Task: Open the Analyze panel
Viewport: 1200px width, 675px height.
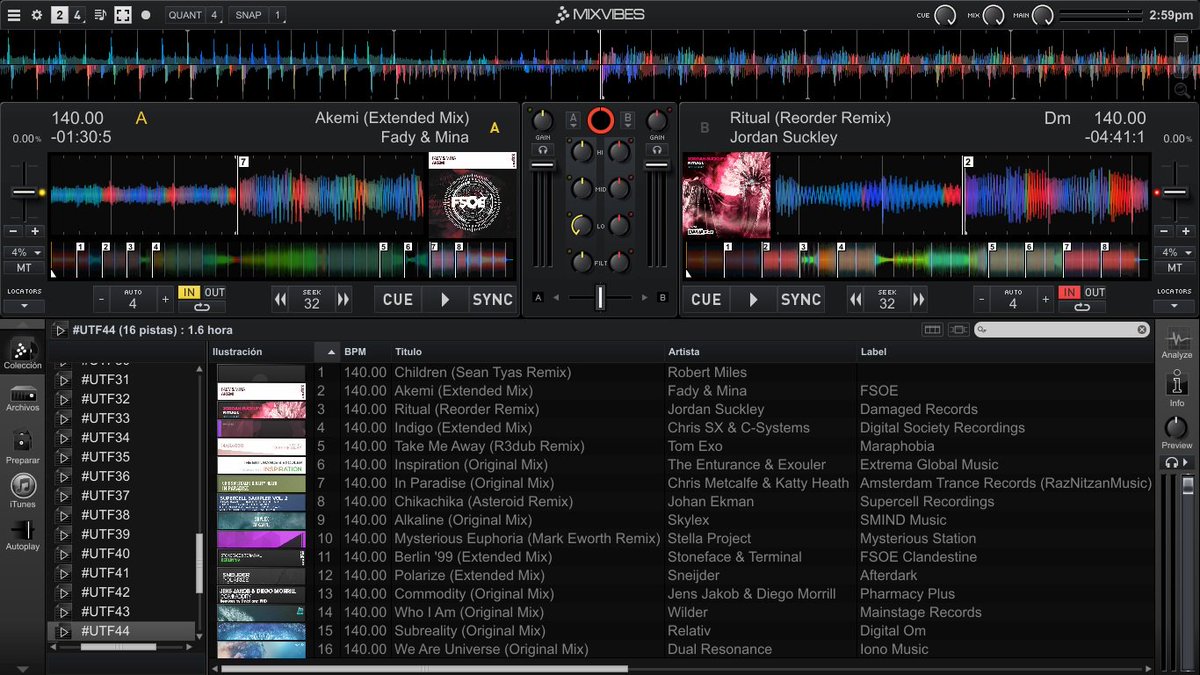Action: [1177, 343]
